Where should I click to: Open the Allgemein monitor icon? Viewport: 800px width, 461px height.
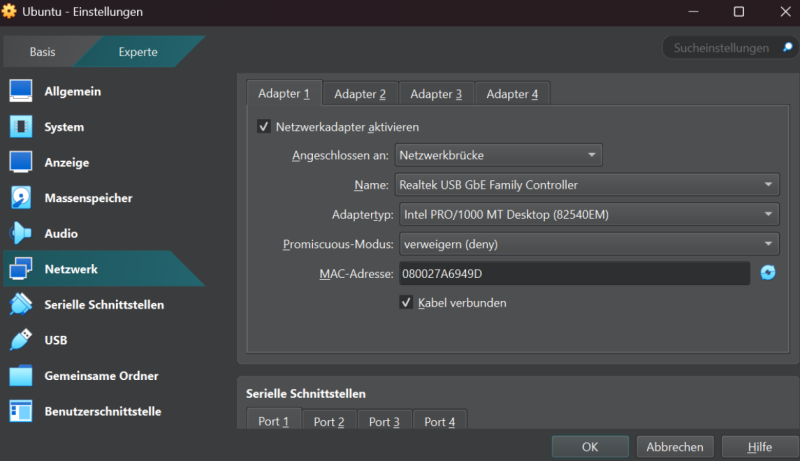(20, 91)
